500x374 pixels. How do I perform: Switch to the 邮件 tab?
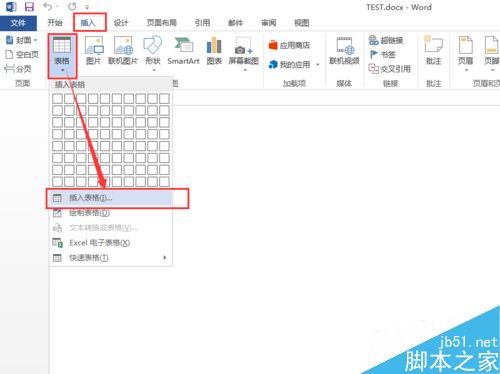click(x=235, y=23)
